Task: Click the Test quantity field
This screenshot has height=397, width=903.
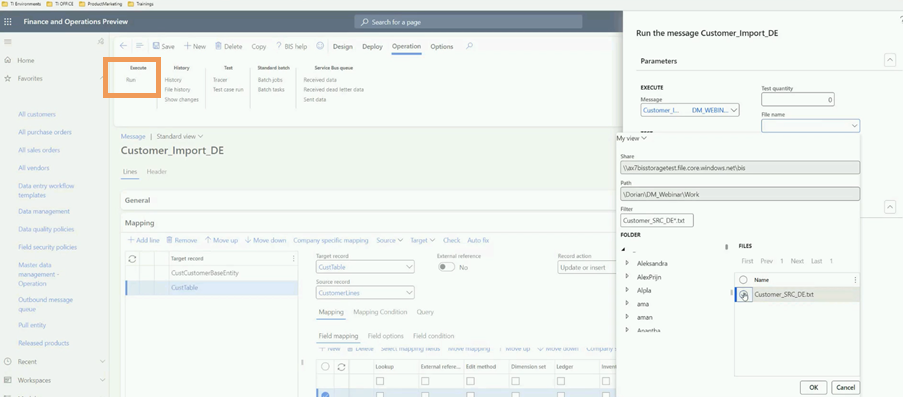Action: click(x=798, y=100)
